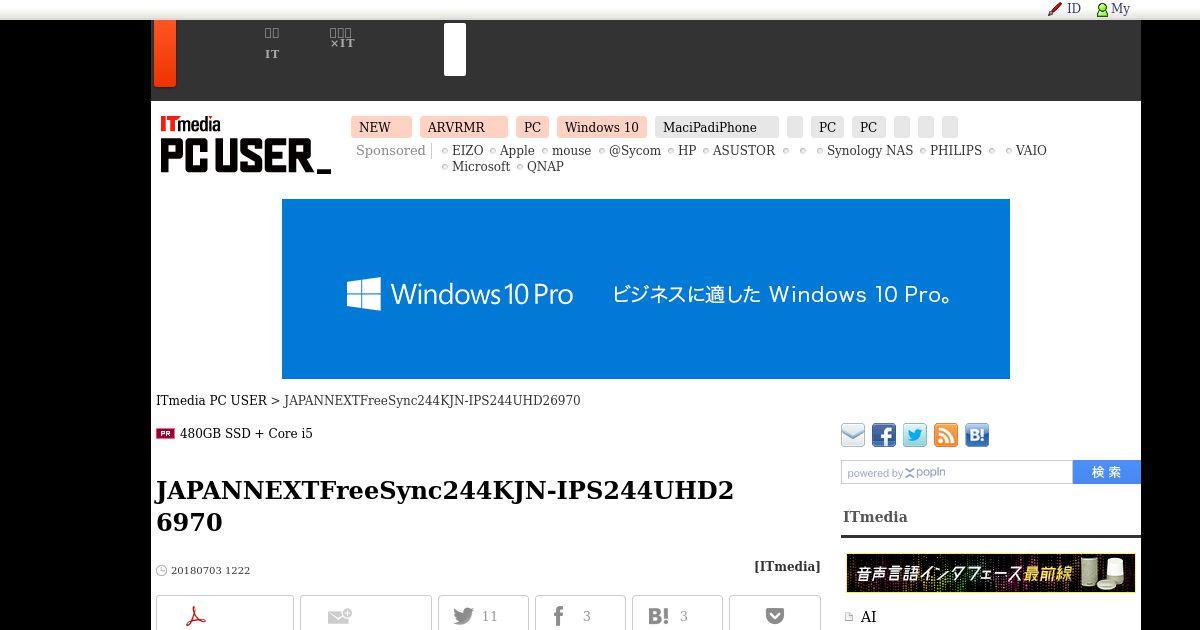Viewport: 1200px width, 630px height.
Task: Save the article to Pocket
Action: 775,614
